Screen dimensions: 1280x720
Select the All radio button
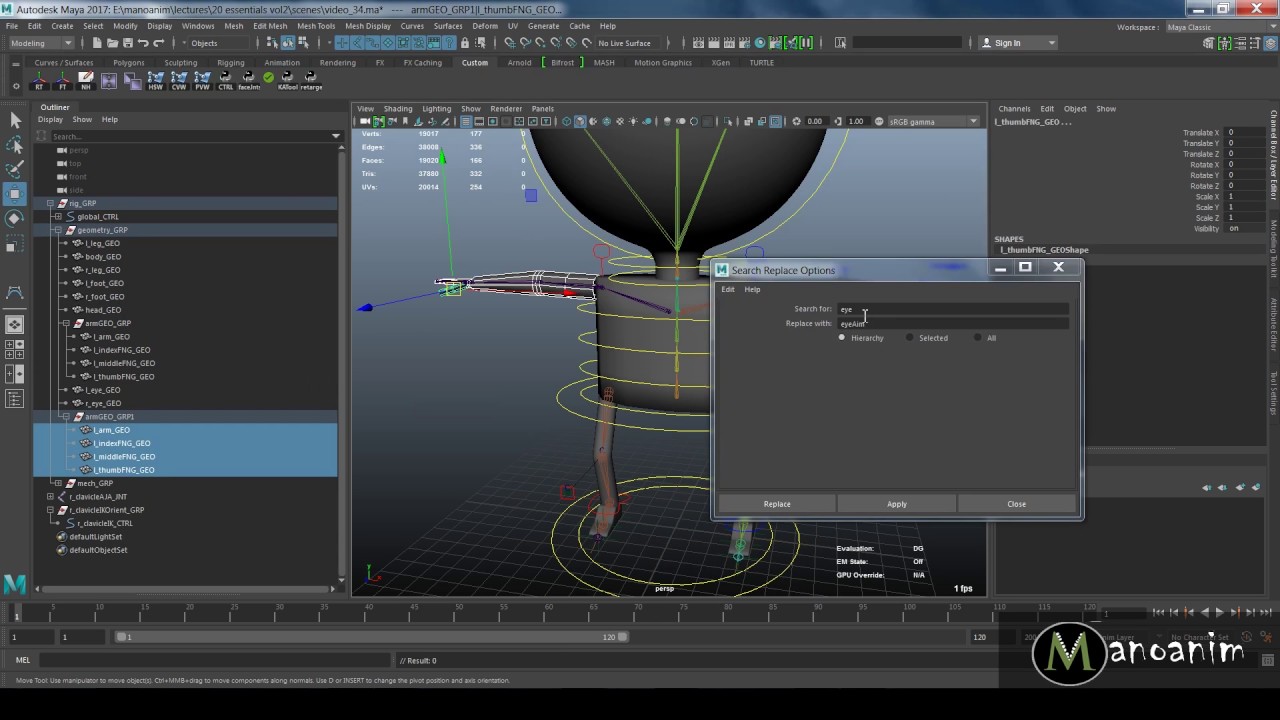[x=978, y=338]
